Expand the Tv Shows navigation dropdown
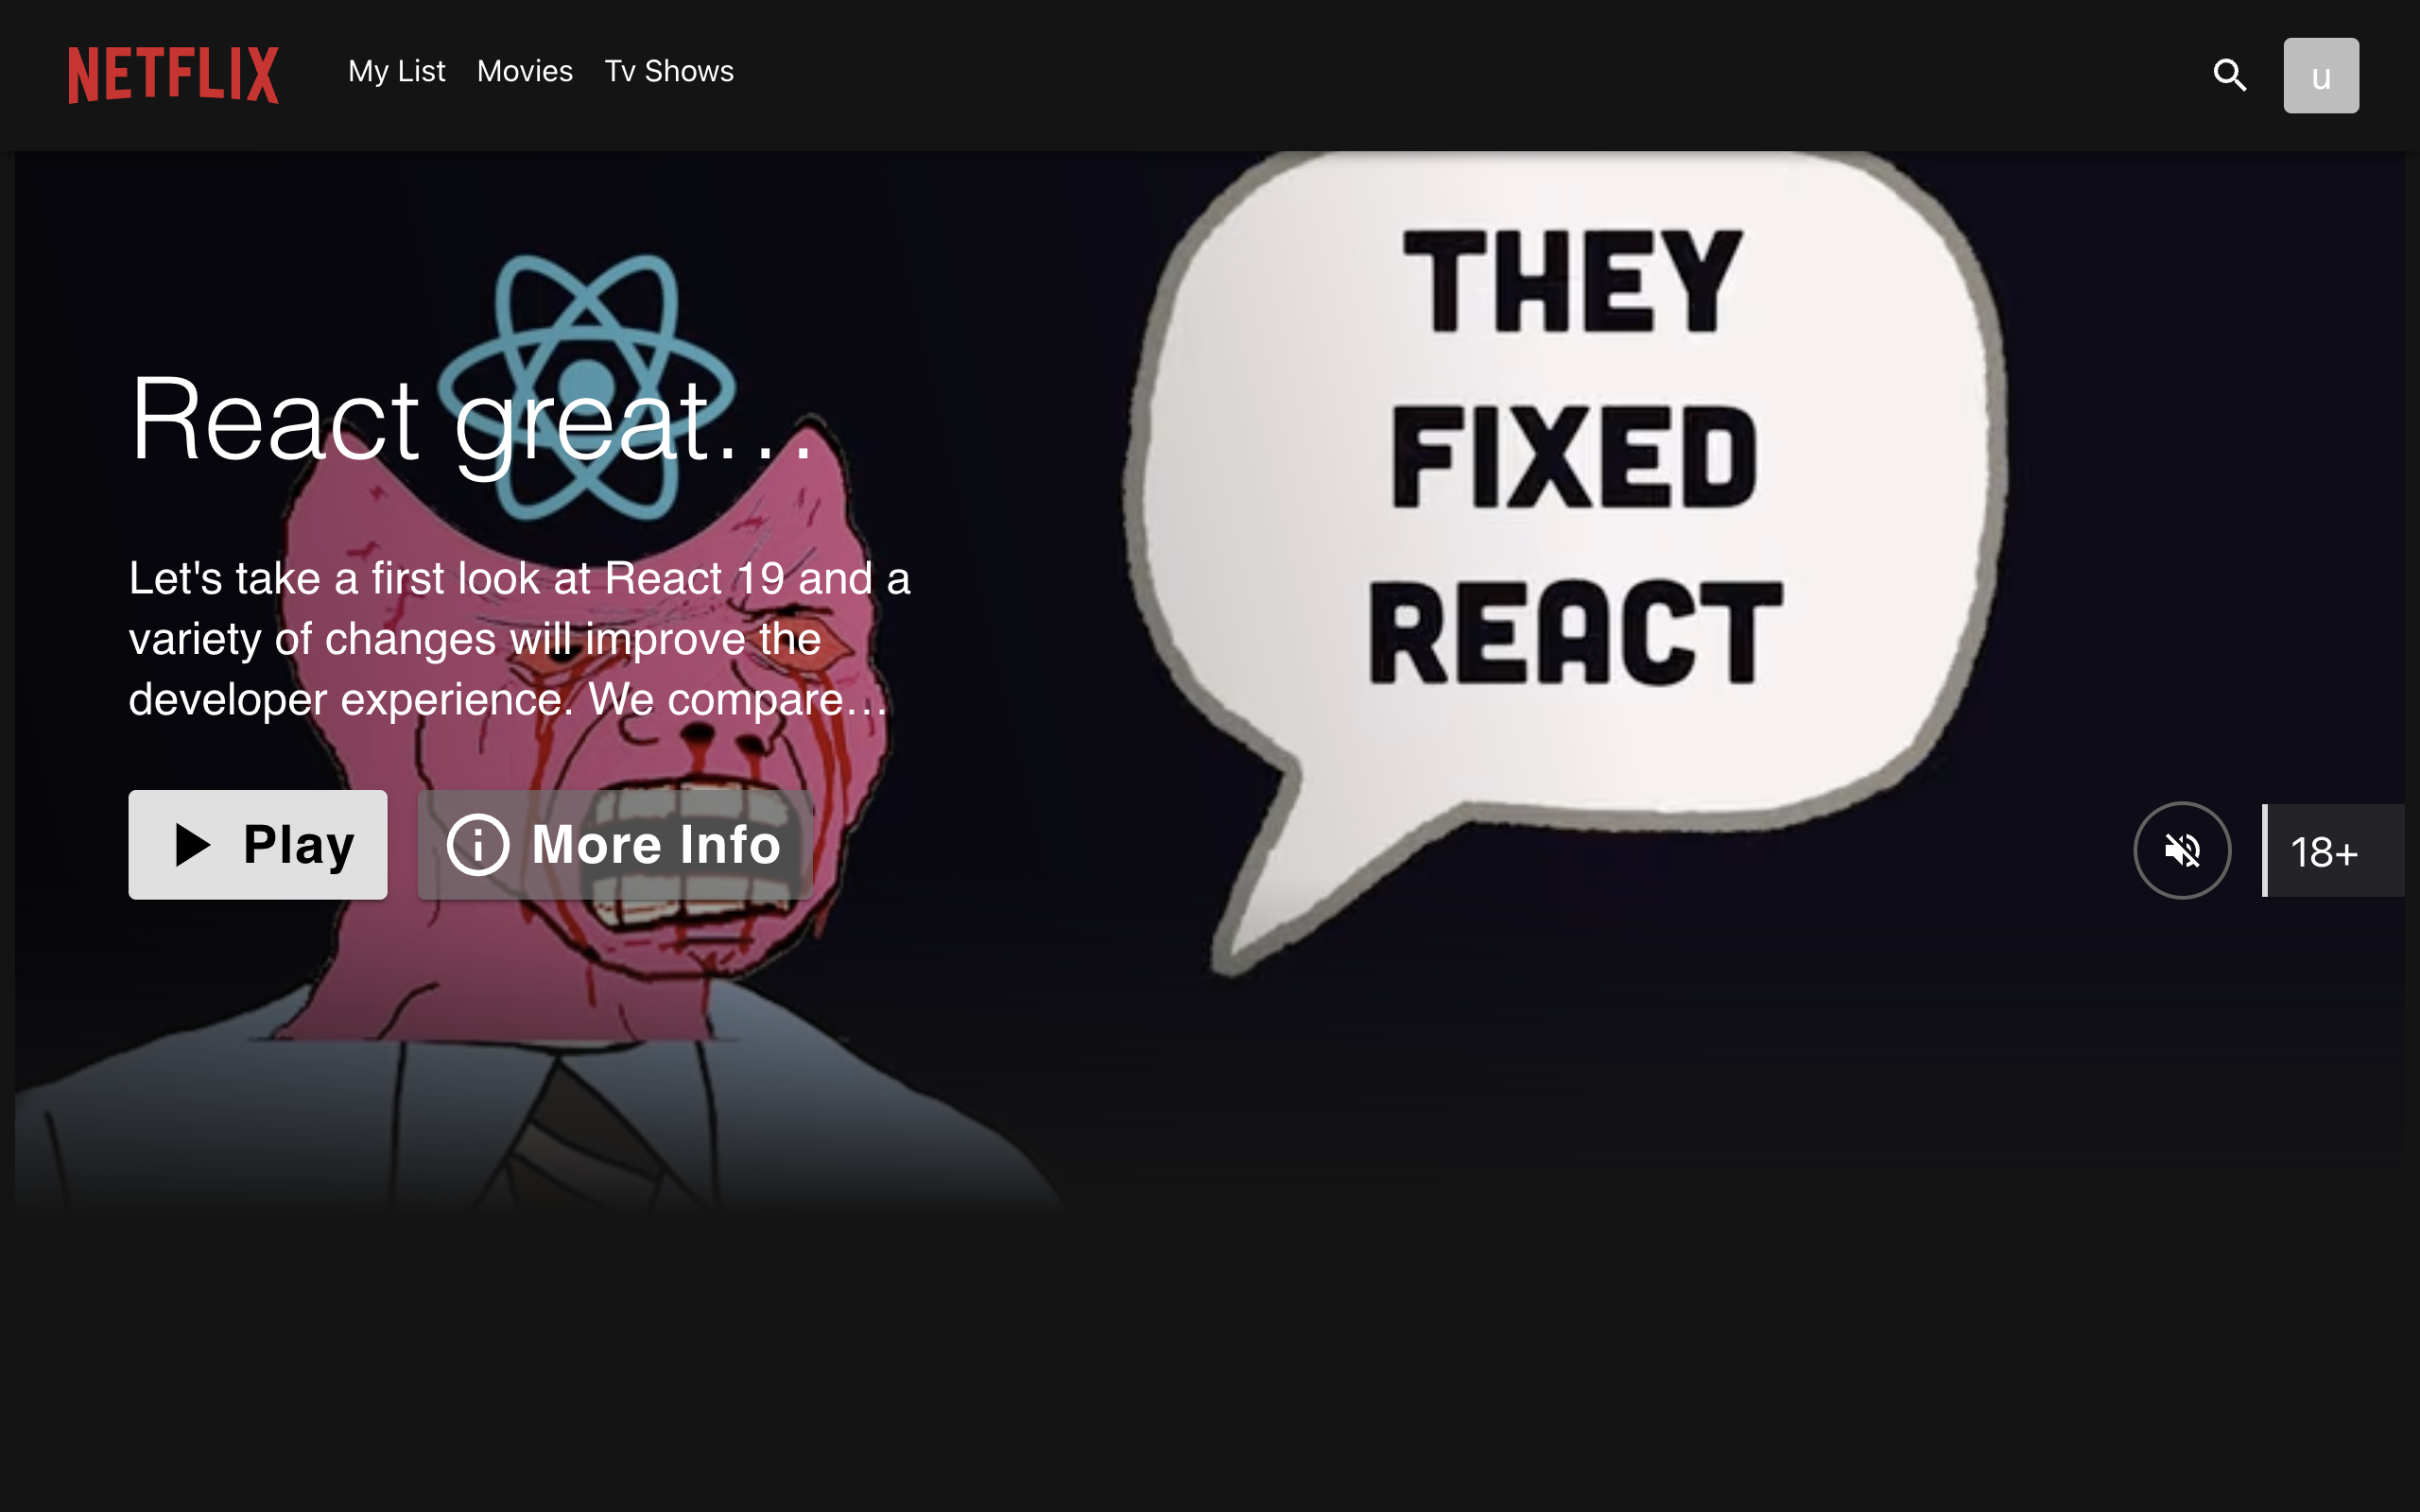 tap(669, 72)
